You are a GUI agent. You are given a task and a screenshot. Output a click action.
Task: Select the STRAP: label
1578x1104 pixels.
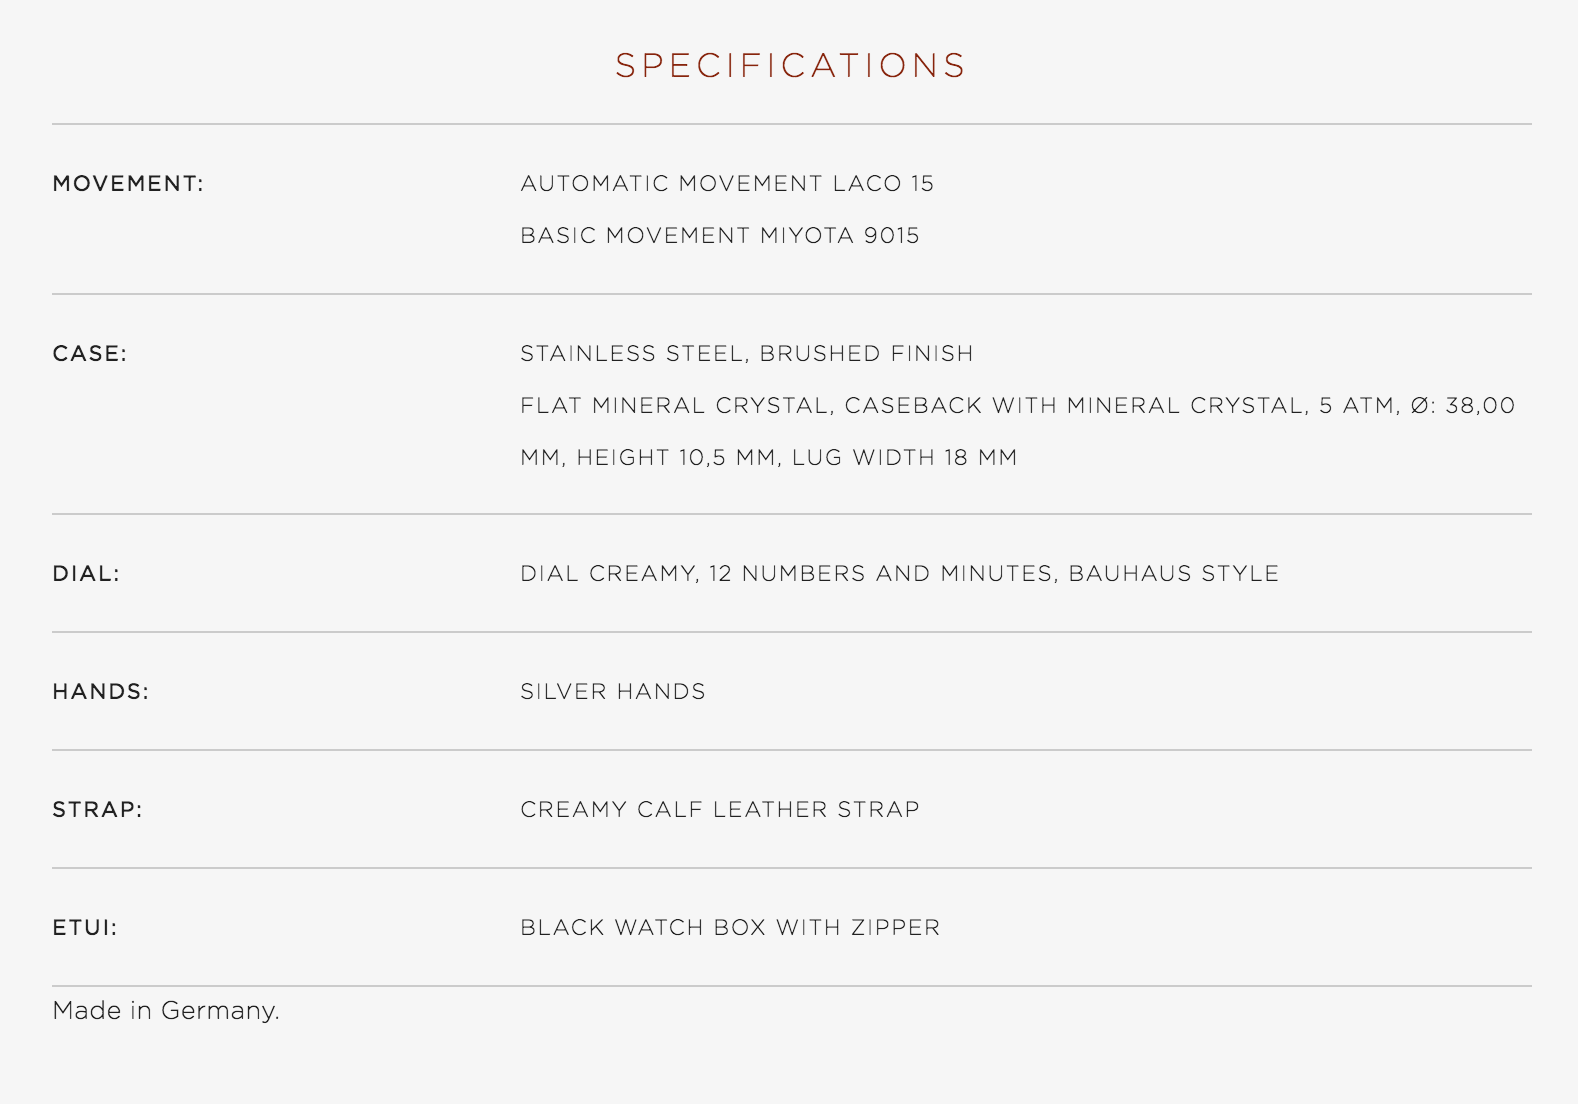pyautogui.click(x=98, y=810)
